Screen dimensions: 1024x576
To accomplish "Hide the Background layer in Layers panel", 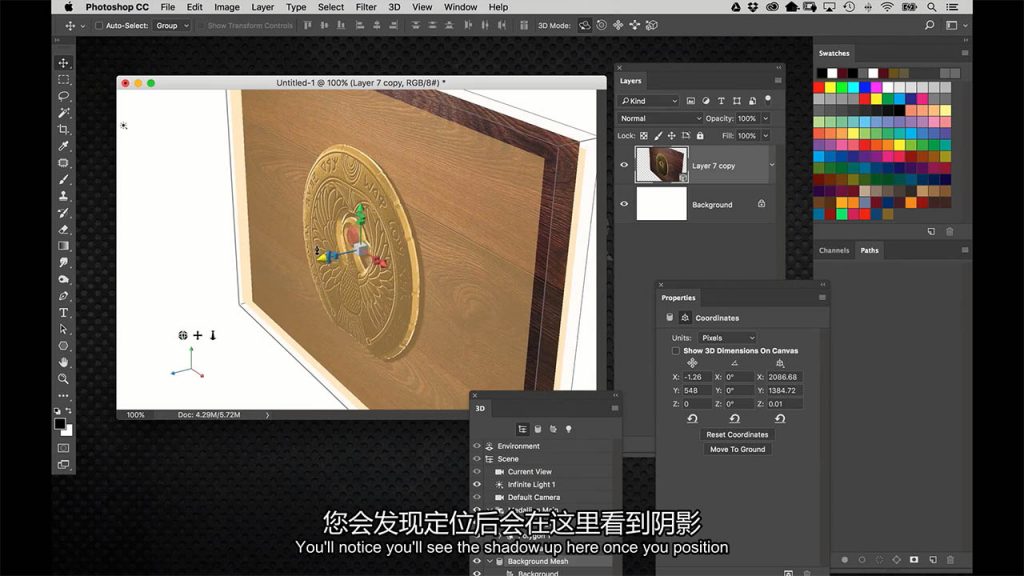I will pyautogui.click(x=624, y=204).
